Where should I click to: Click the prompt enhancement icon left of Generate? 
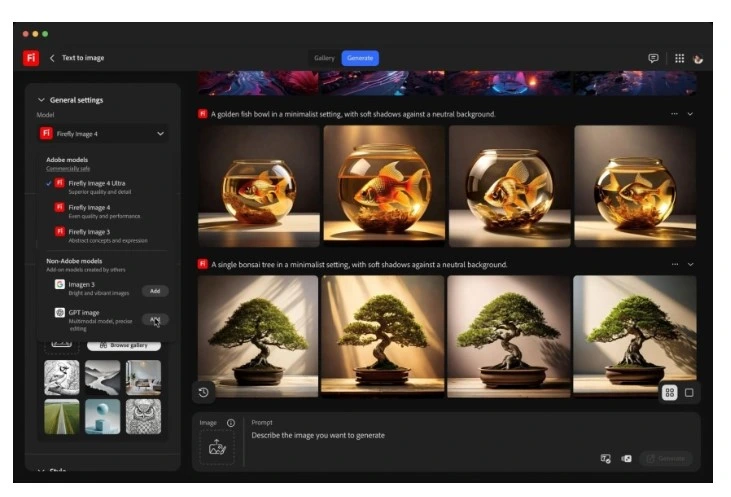pyautogui.click(x=606, y=459)
